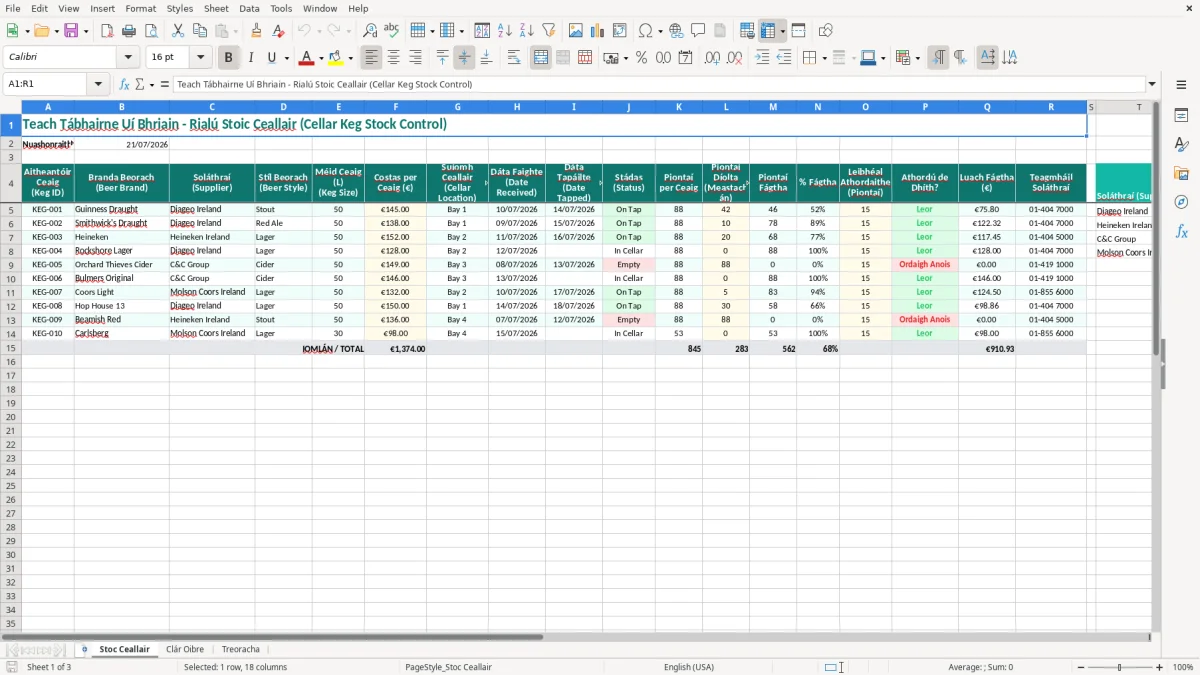Insert a comment
Viewport: 1200px width, 675px height.
(698, 31)
